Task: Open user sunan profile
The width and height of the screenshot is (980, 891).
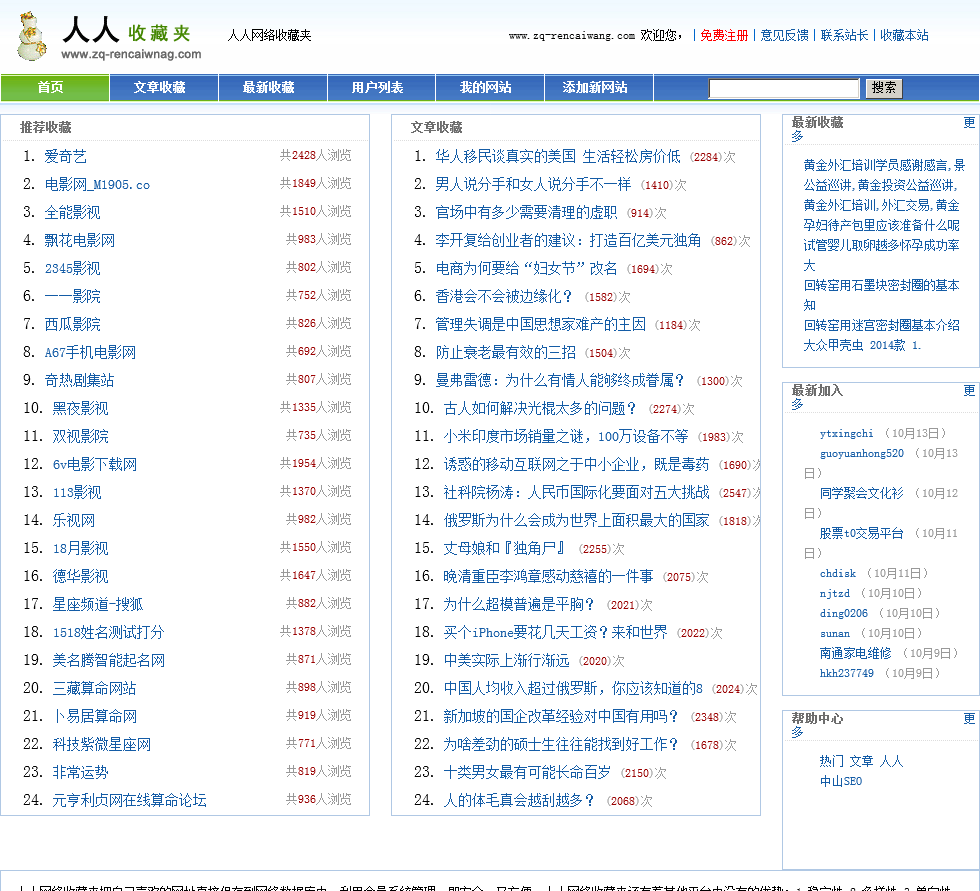Action: pyautogui.click(x=834, y=634)
